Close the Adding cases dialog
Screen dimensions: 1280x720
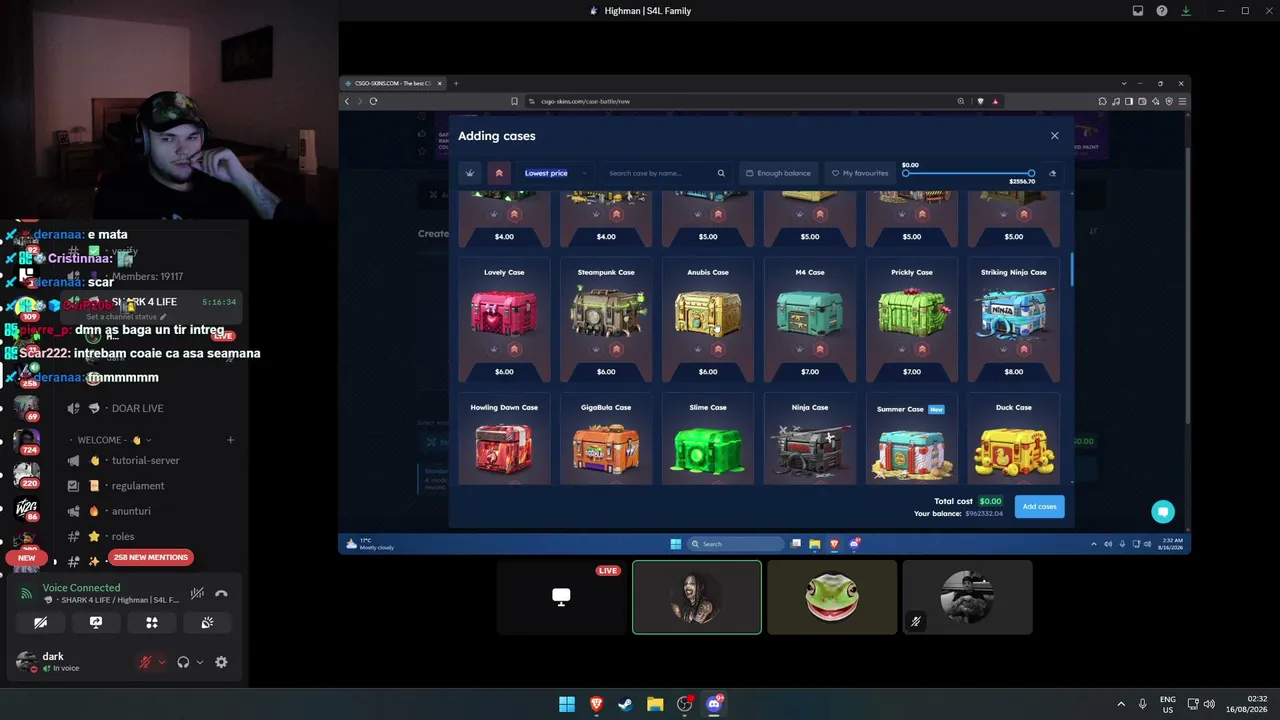[x=1054, y=136]
